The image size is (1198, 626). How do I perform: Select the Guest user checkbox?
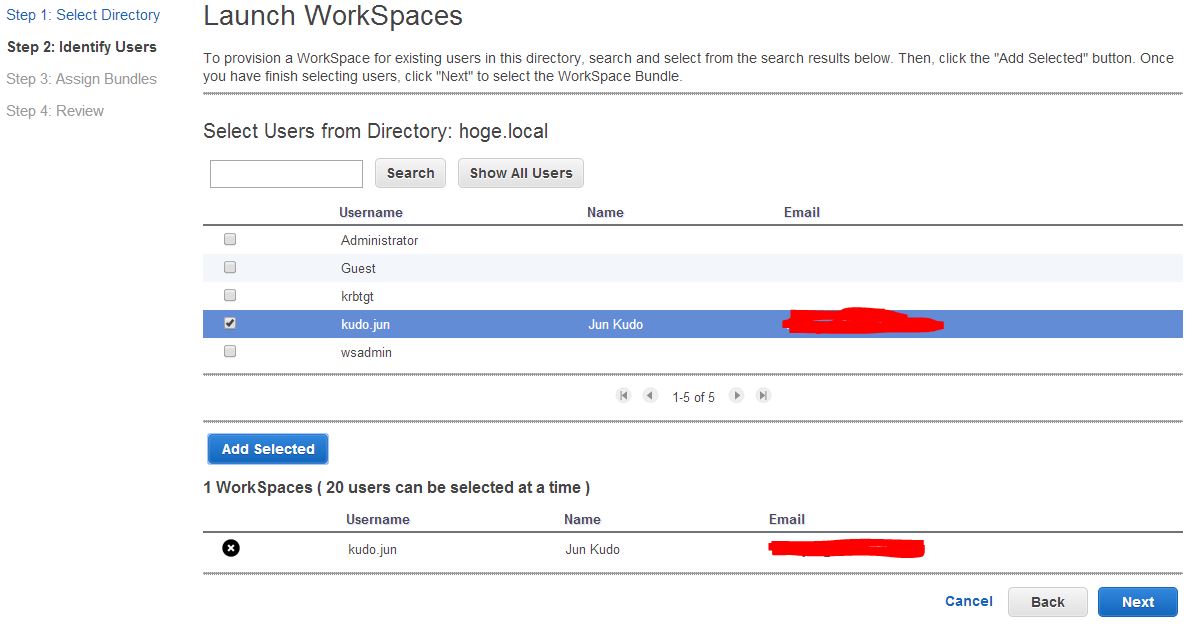[x=229, y=266]
